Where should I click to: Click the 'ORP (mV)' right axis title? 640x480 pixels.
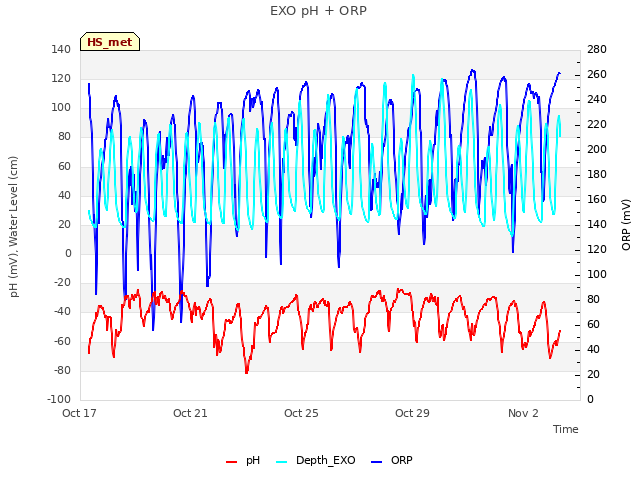click(626, 225)
